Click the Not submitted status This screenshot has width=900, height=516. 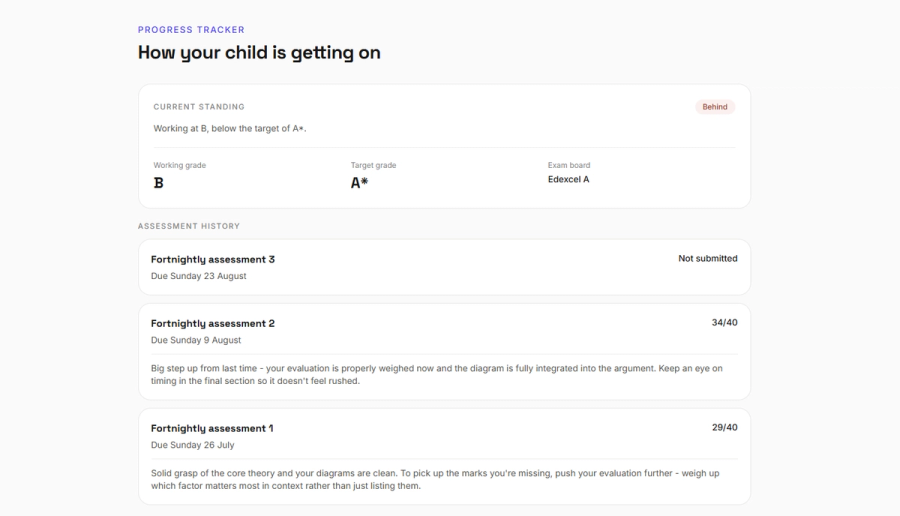708,259
